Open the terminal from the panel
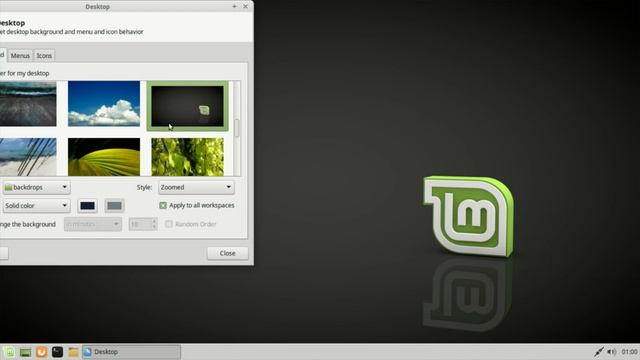 pyautogui.click(x=57, y=352)
